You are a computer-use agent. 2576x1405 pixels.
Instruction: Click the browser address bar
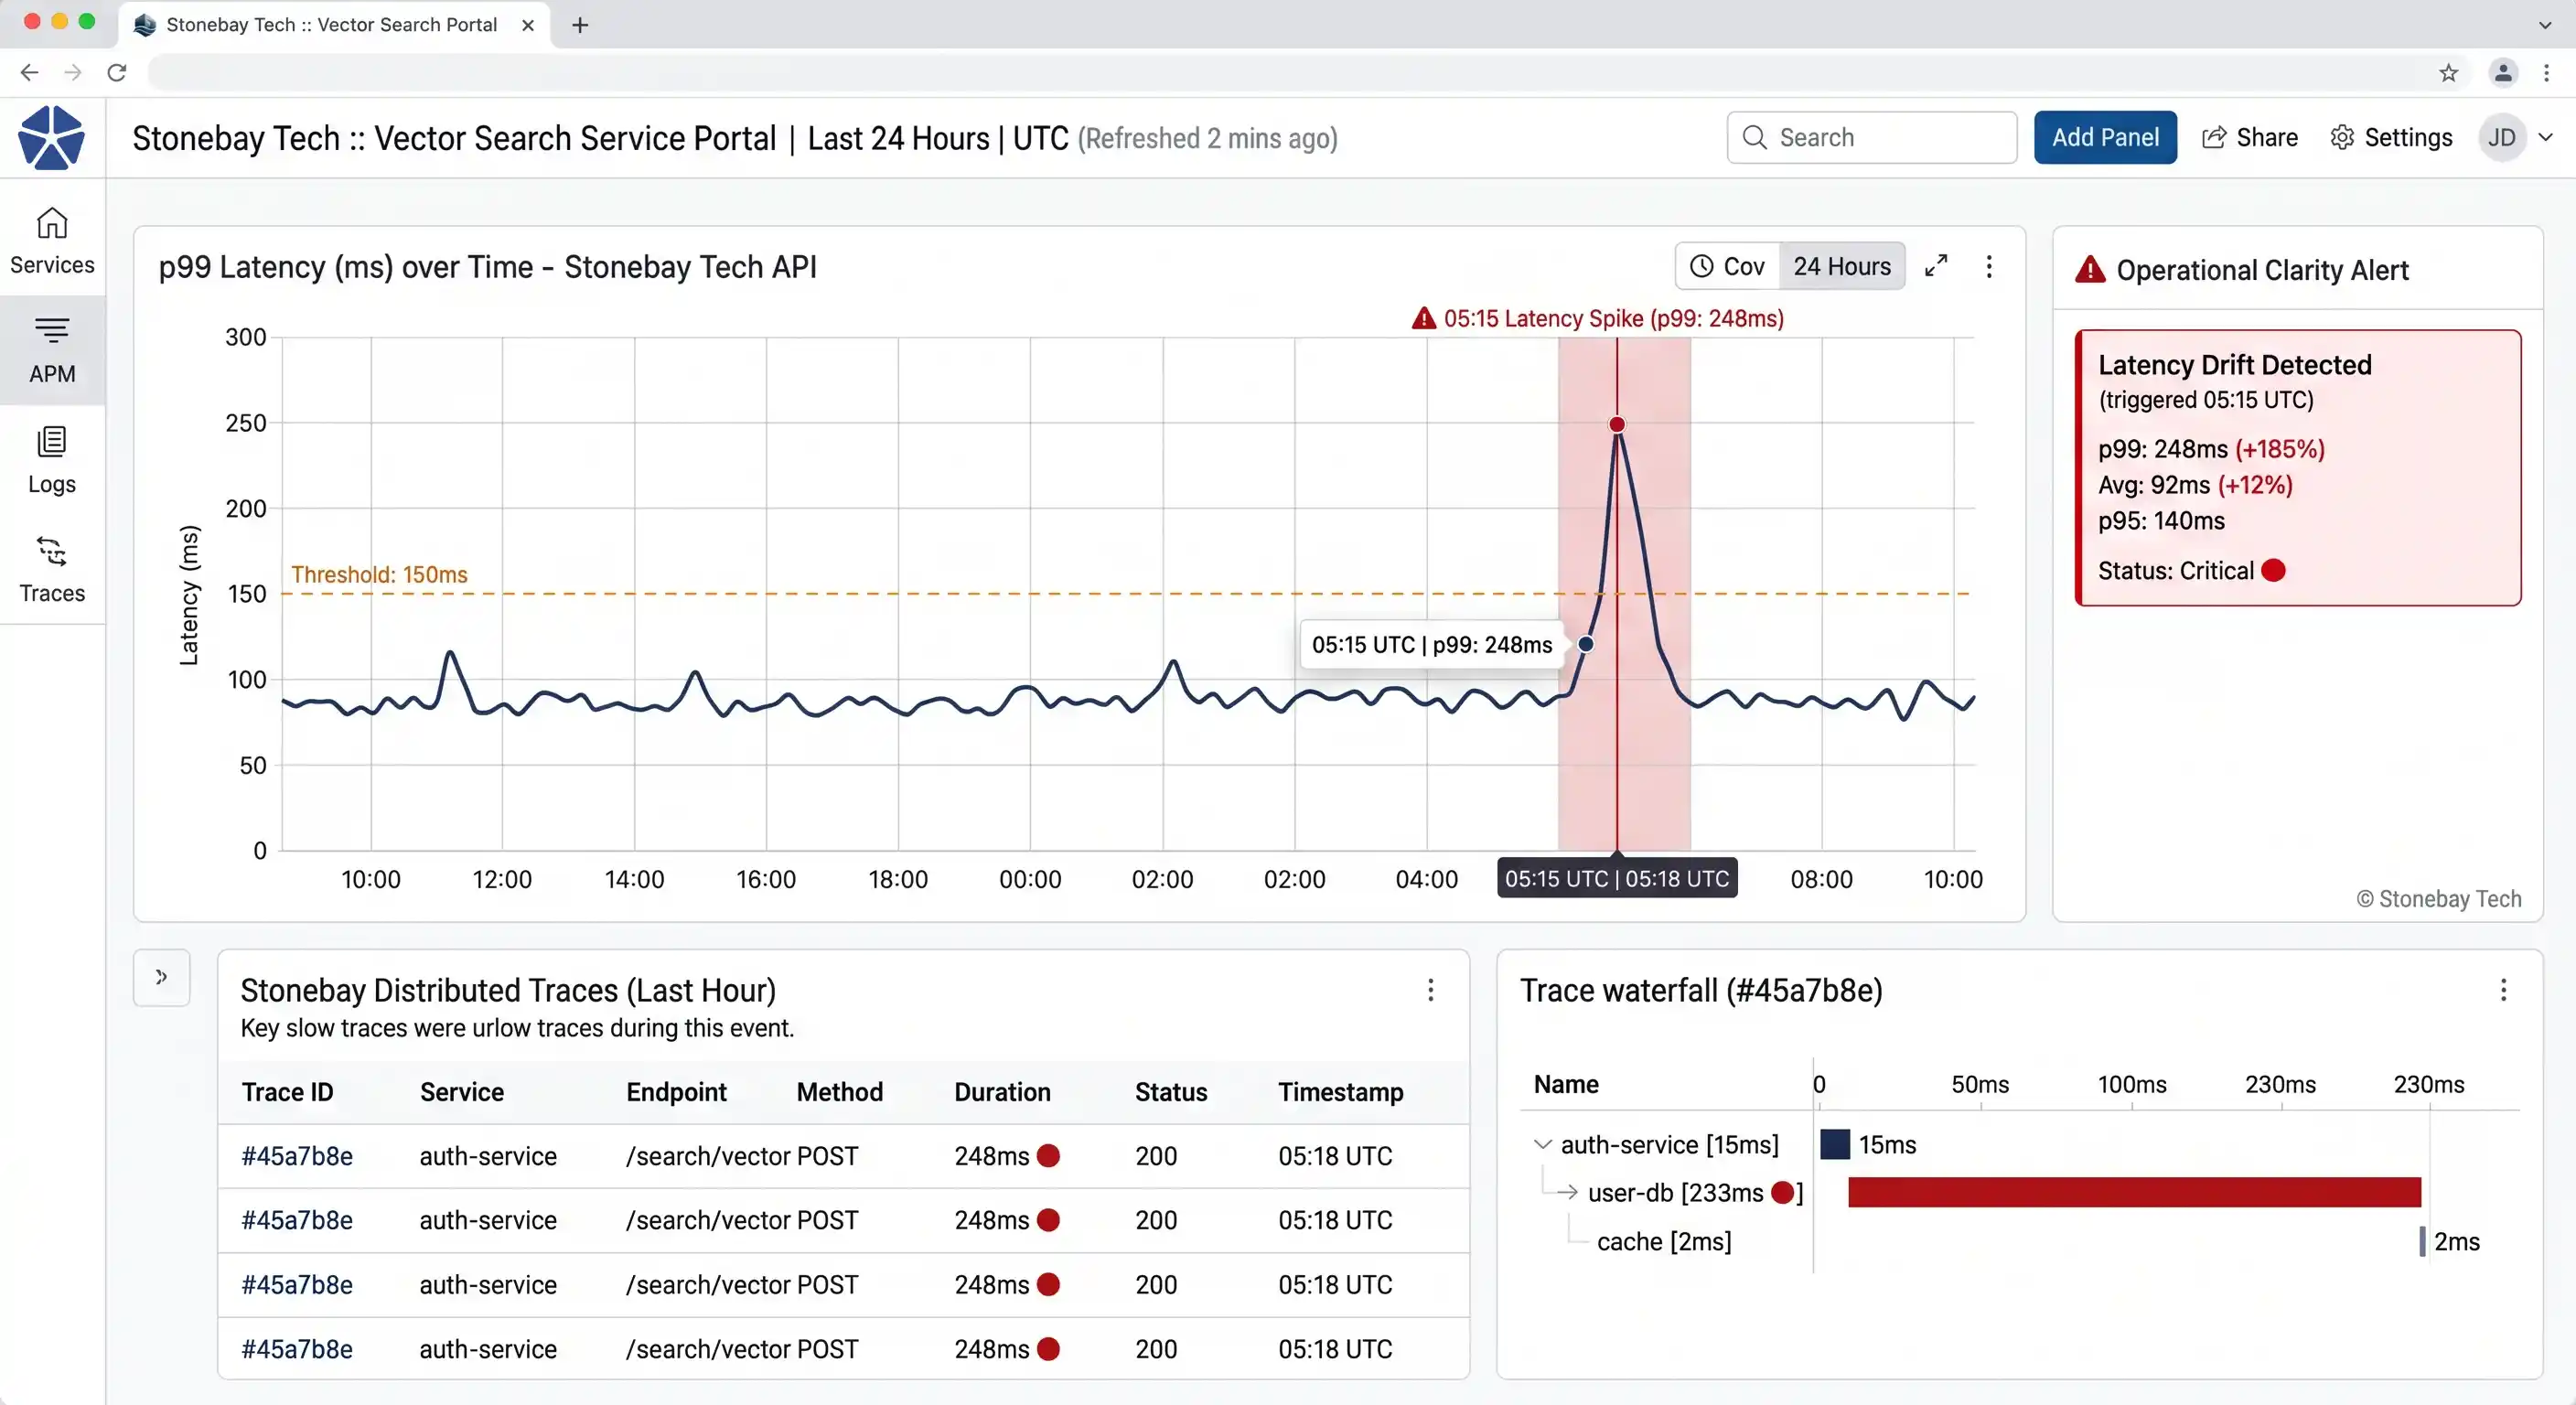1290,72
